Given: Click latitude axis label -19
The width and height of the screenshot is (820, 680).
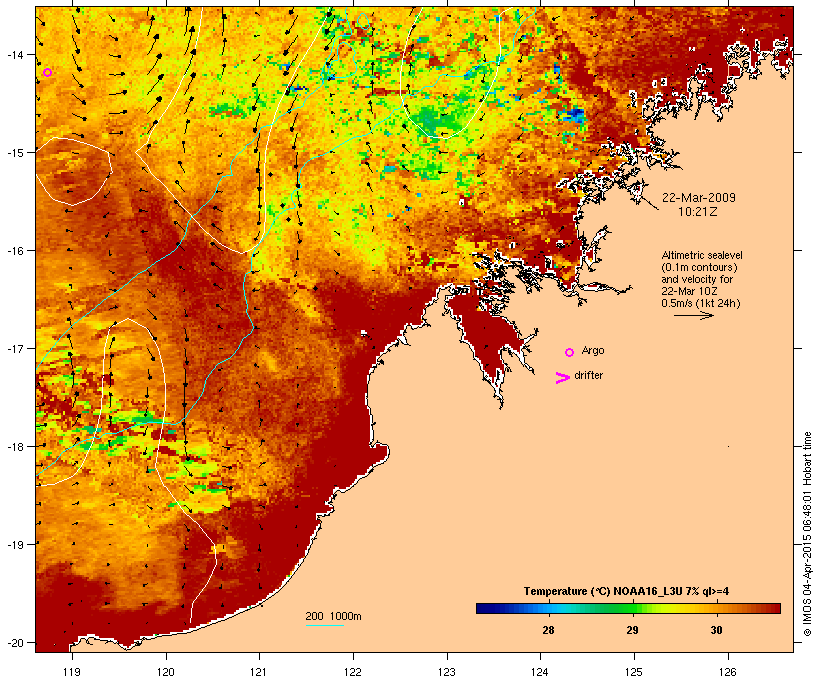Looking at the screenshot, I should pos(13,545).
